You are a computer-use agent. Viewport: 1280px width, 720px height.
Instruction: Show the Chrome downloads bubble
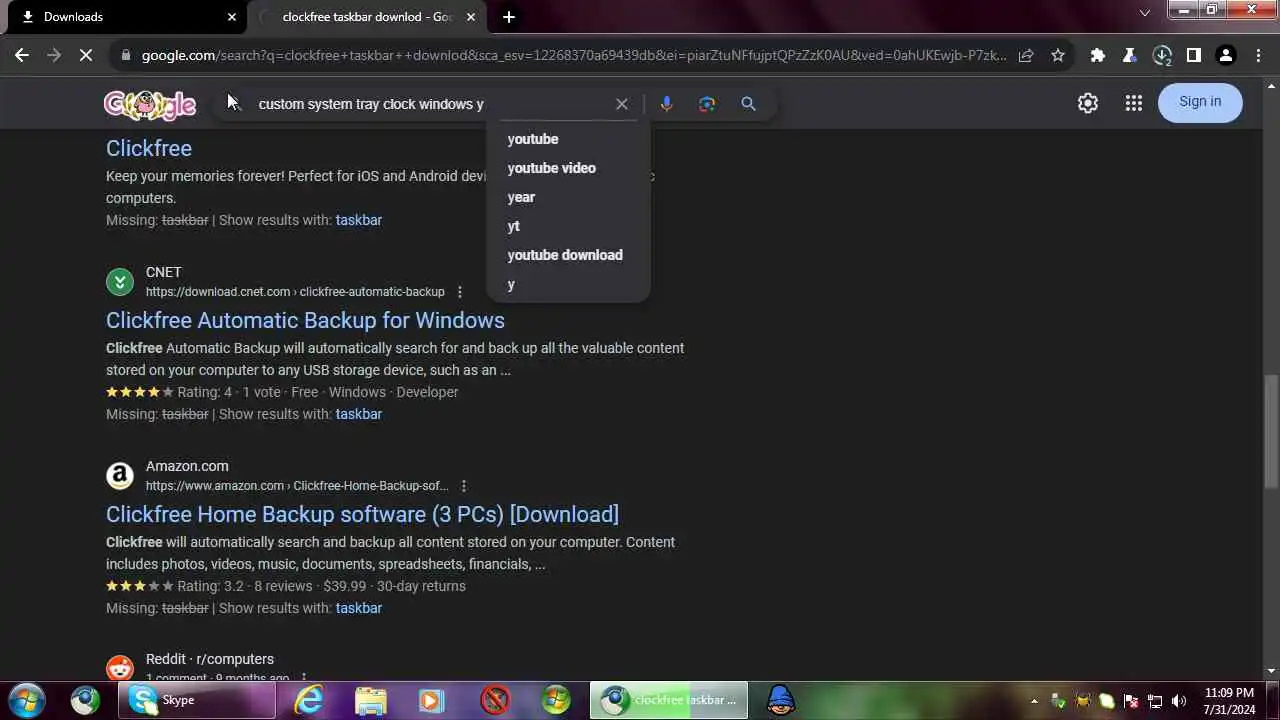(1162, 56)
